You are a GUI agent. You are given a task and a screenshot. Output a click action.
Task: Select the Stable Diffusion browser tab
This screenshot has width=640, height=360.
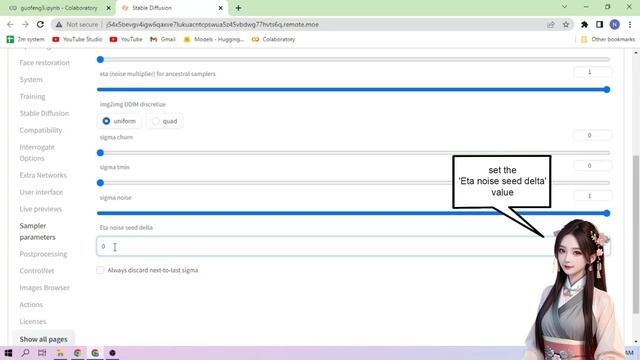tap(172, 8)
